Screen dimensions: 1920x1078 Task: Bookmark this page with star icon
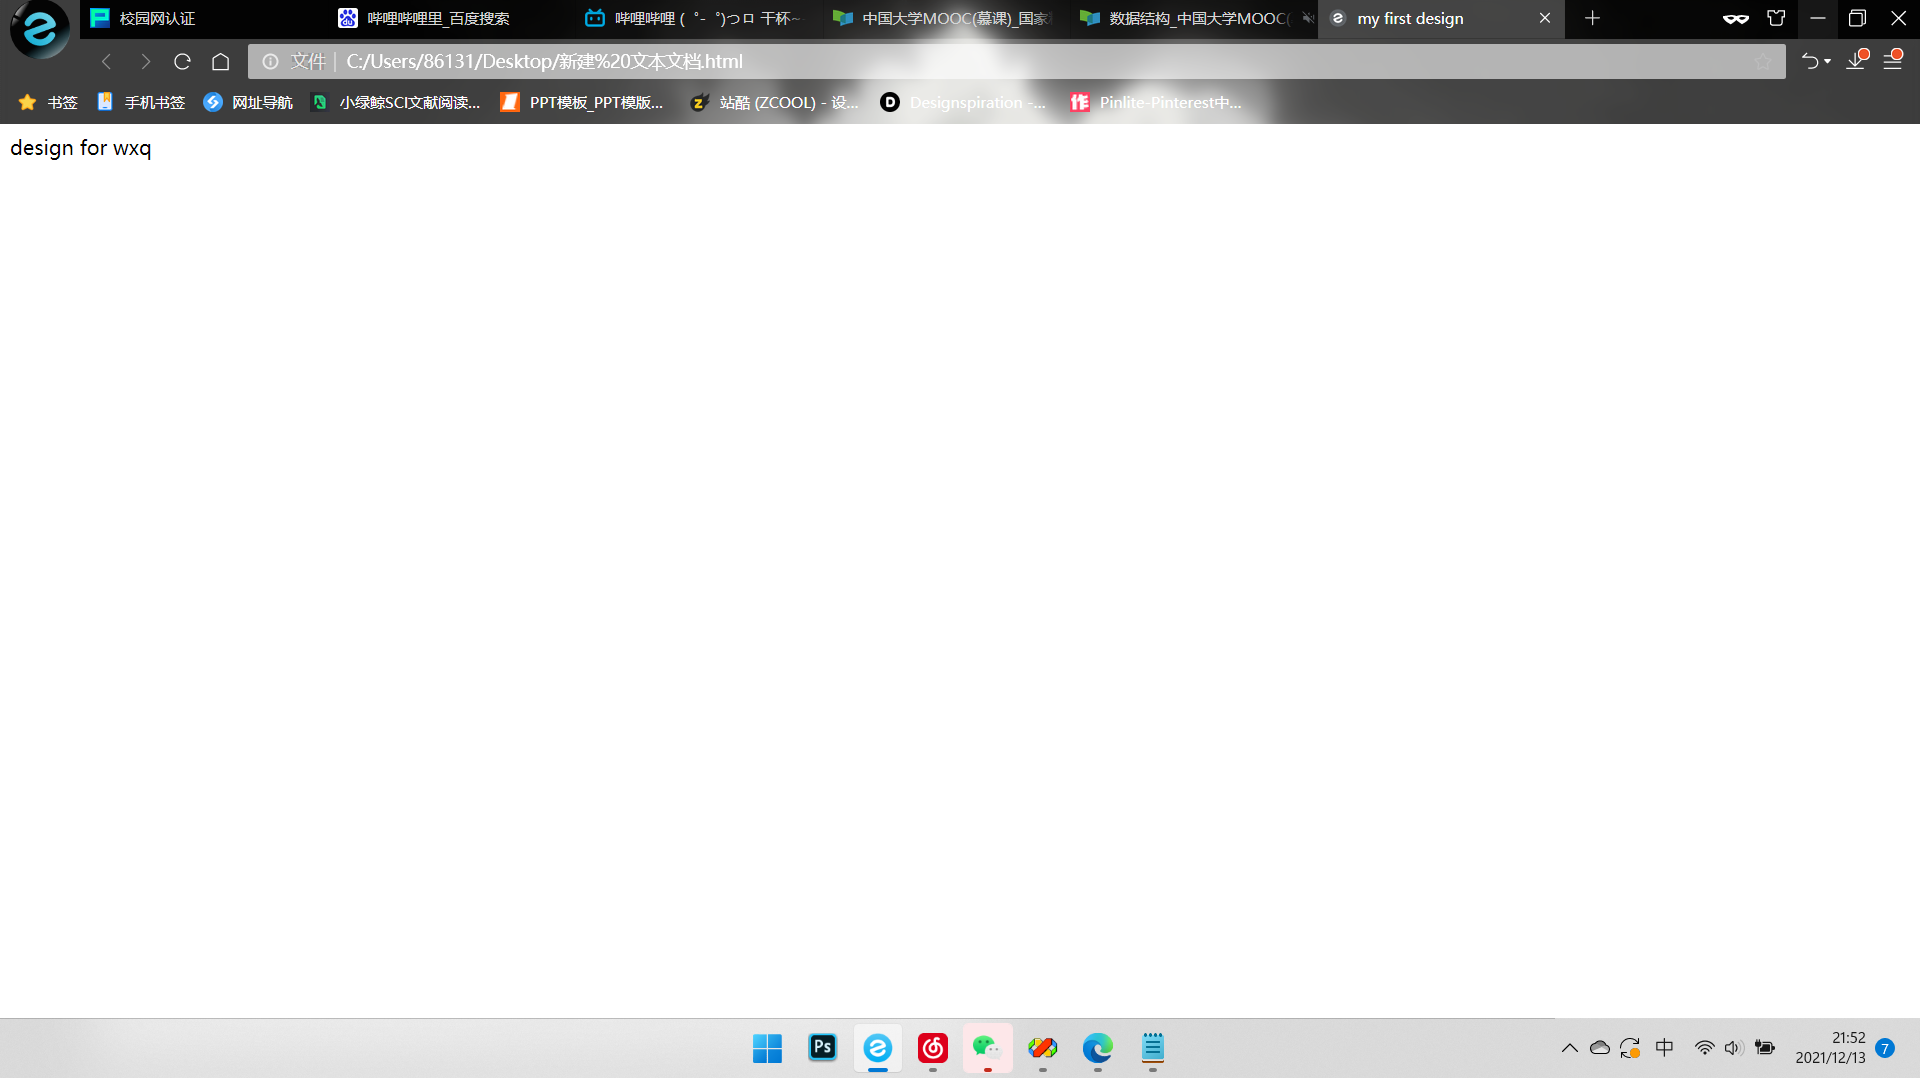pyautogui.click(x=1762, y=62)
